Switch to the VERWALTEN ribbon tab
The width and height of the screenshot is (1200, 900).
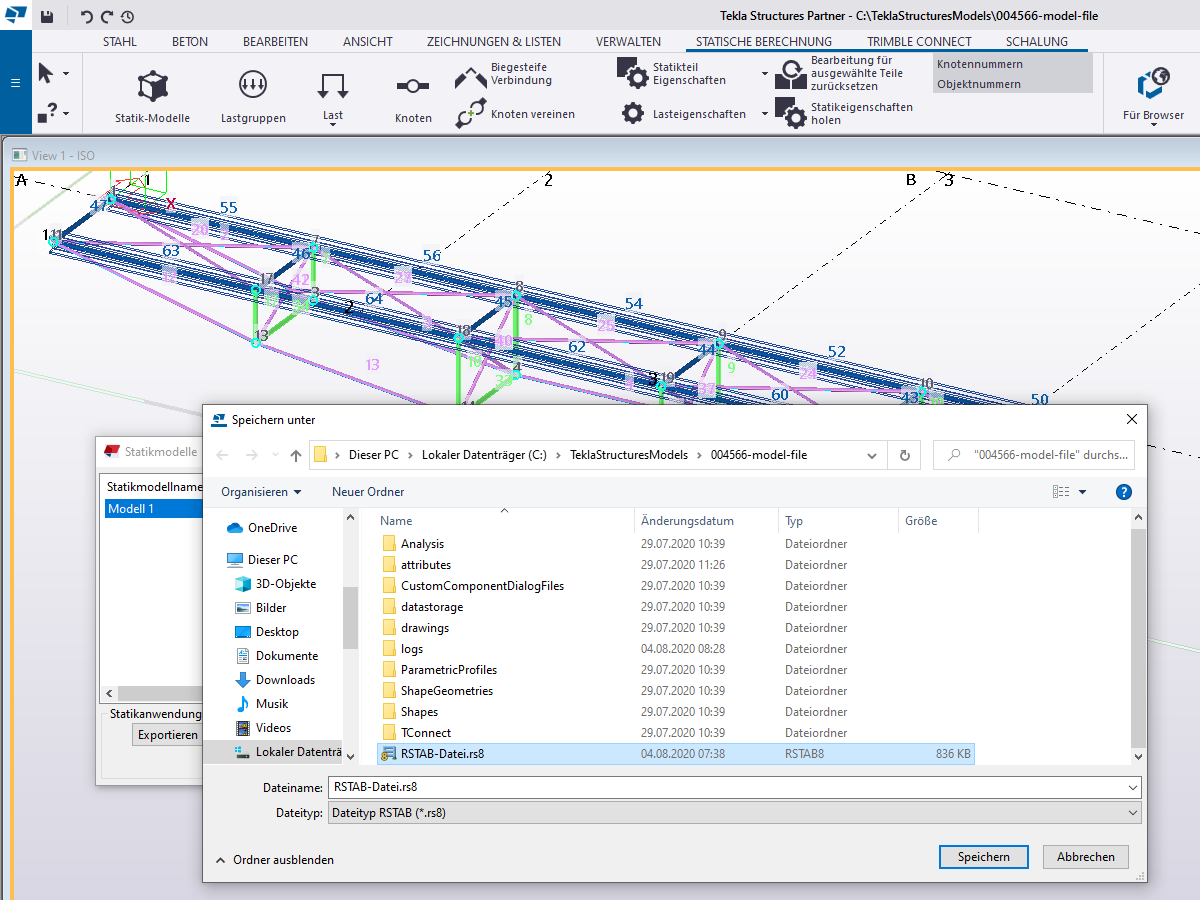tap(628, 42)
